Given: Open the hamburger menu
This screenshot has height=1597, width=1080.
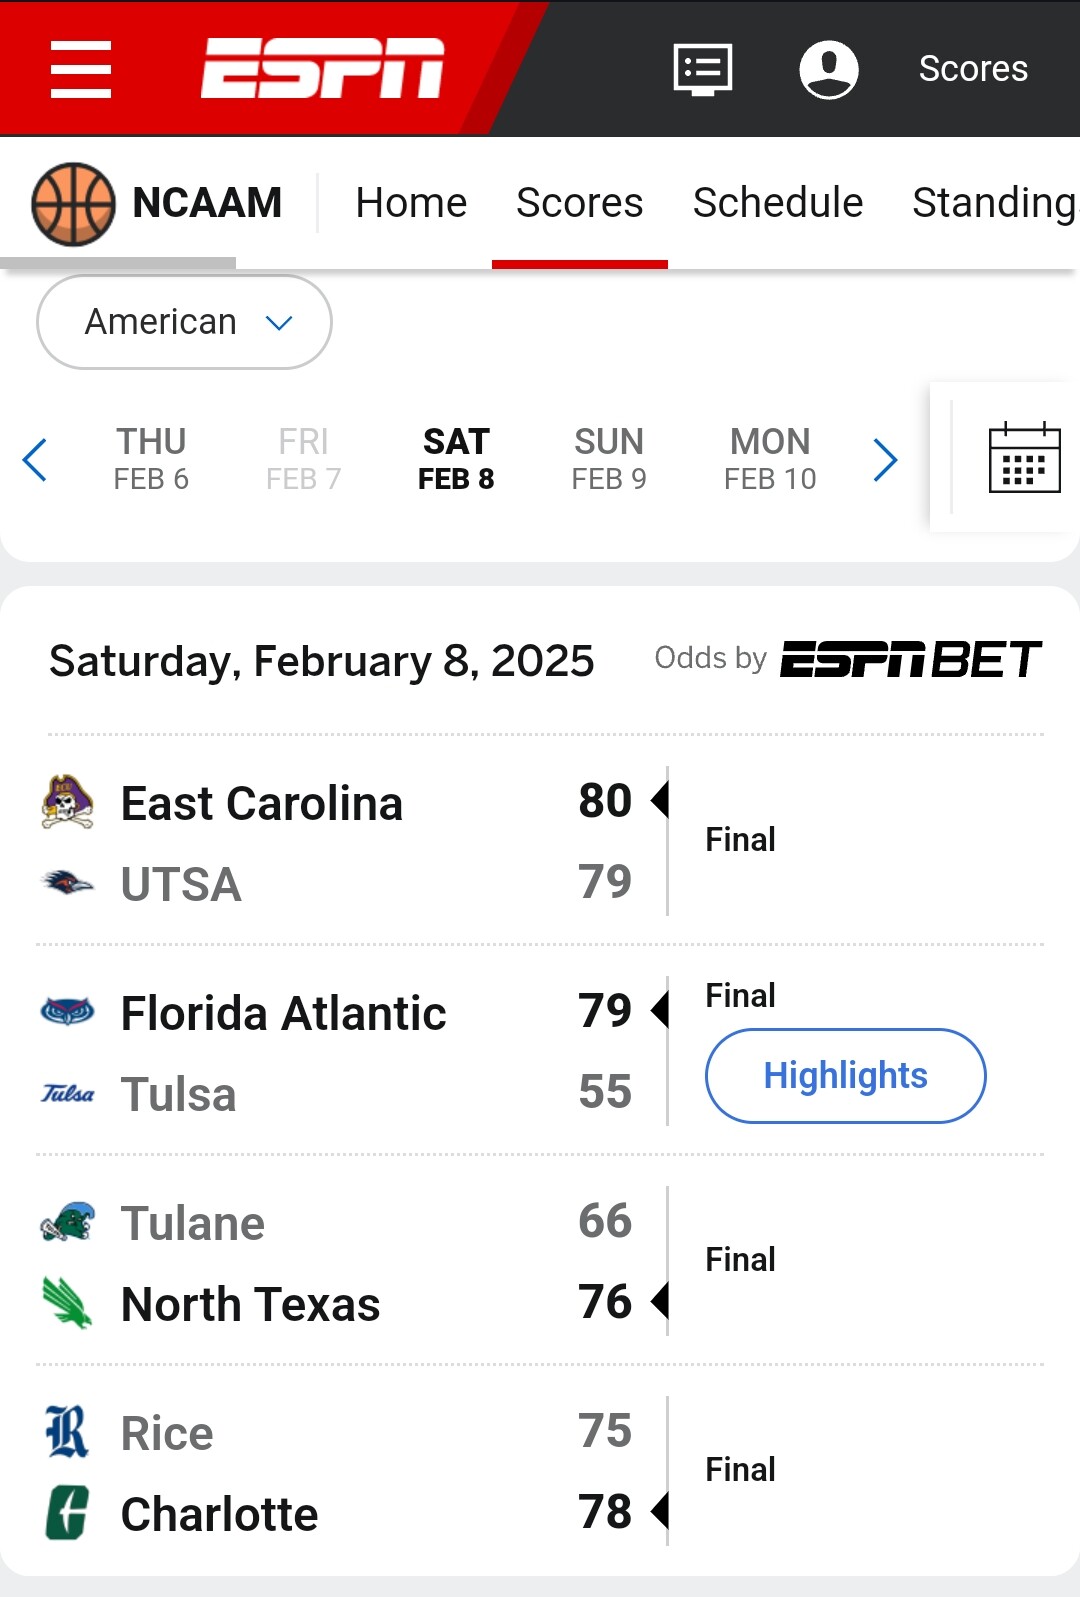Looking at the screenshot, I should (81, 69).
